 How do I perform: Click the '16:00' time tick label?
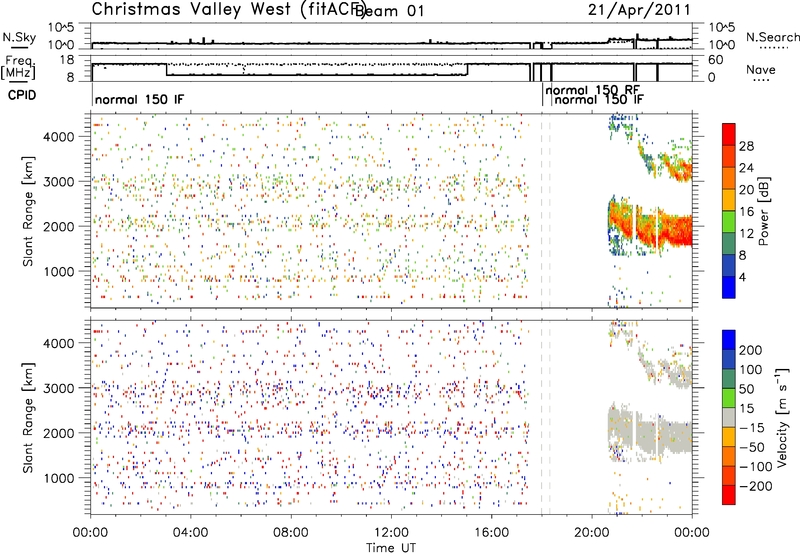pyautogui.click(x=491, y=532)
